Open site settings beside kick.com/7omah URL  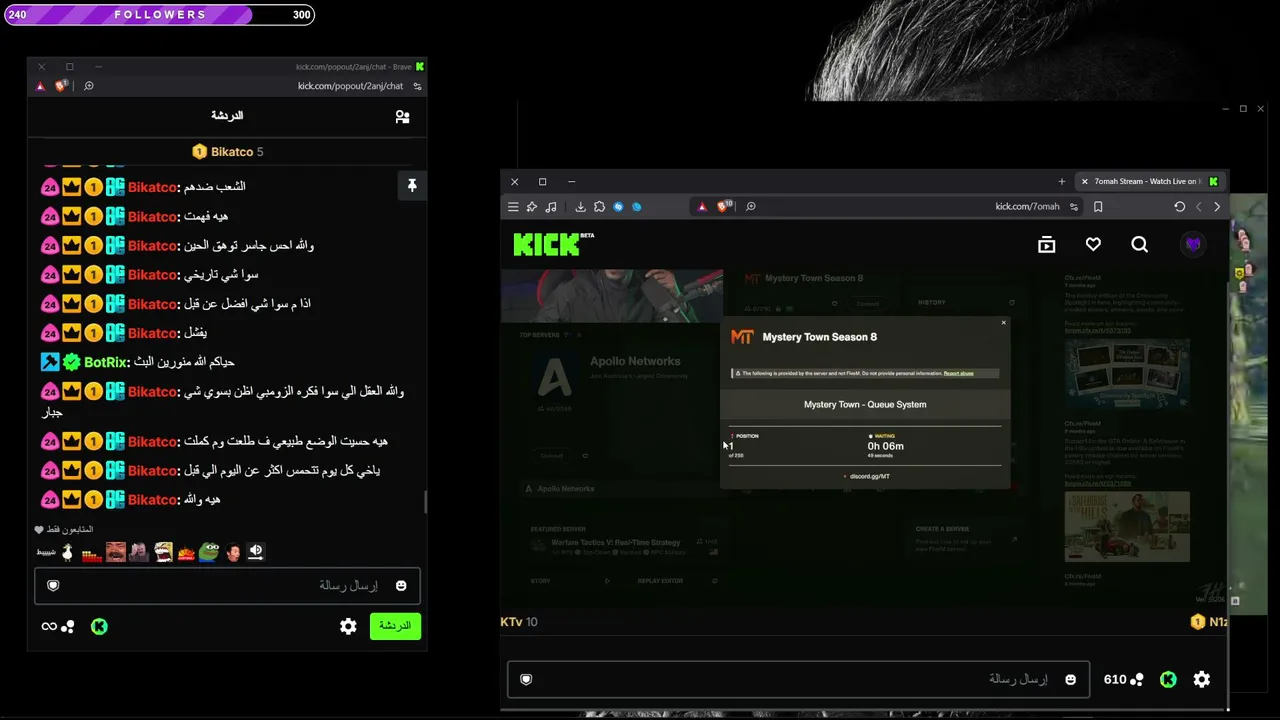(x=1074, y=207)
